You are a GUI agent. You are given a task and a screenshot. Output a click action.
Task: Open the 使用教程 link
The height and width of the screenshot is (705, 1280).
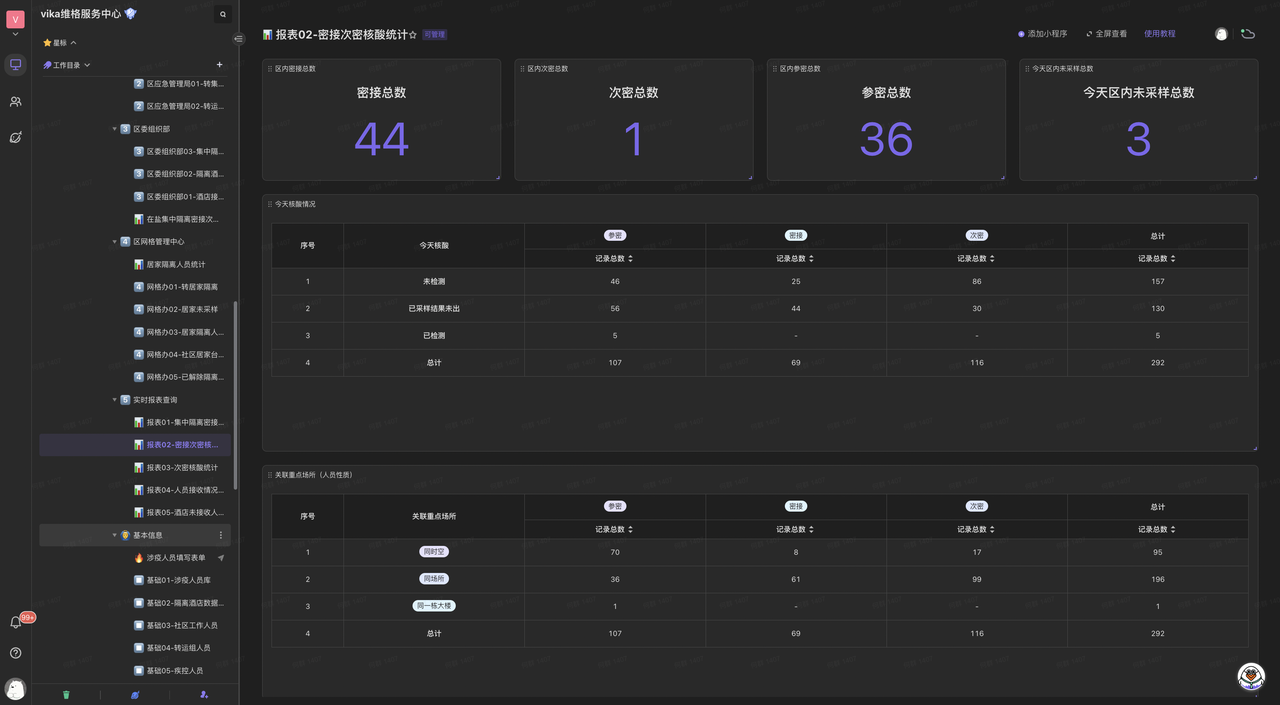1159,34
